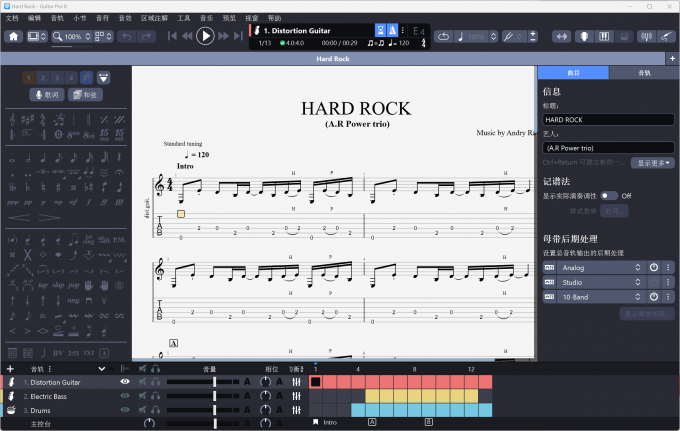Click the title field containing HARD ROCK
Viewport: 680px width, 431px height.
[608, 119]
